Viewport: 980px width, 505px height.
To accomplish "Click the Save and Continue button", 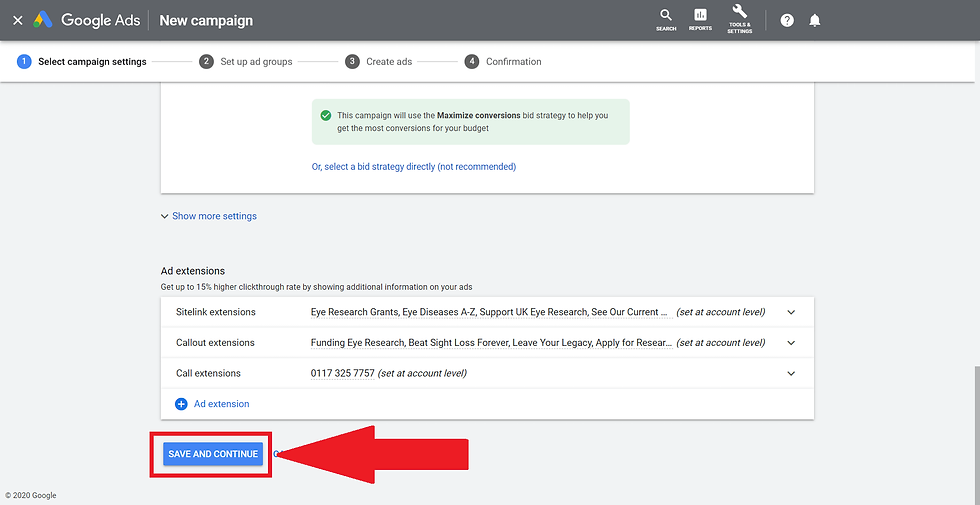I will [x=213, y=454].
